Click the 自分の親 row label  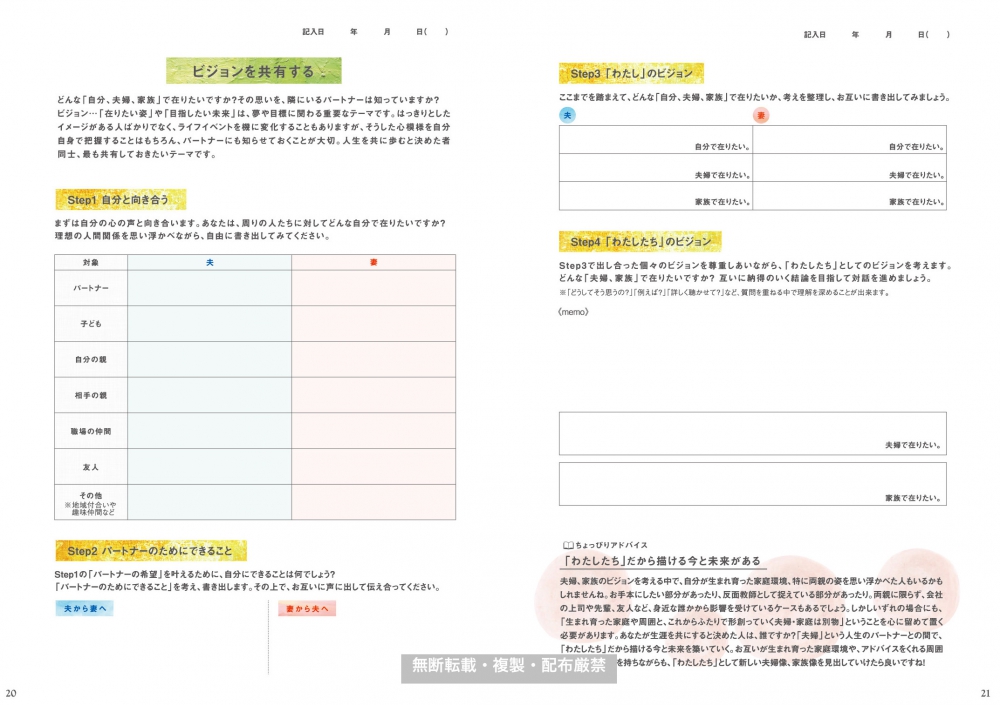pos(91,359)
